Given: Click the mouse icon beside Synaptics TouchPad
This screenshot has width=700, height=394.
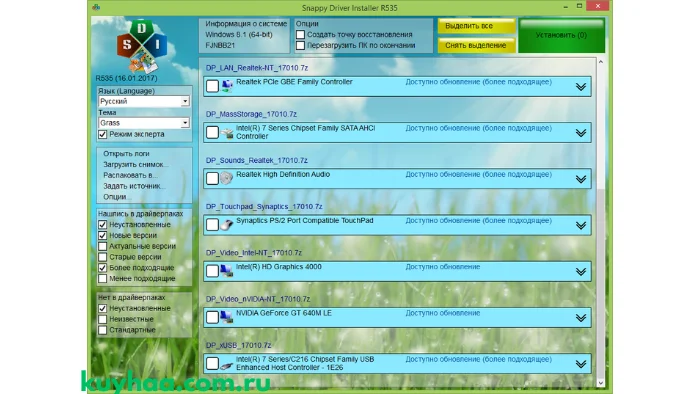Looking at the screenshot, I should (x=227, y=225).
